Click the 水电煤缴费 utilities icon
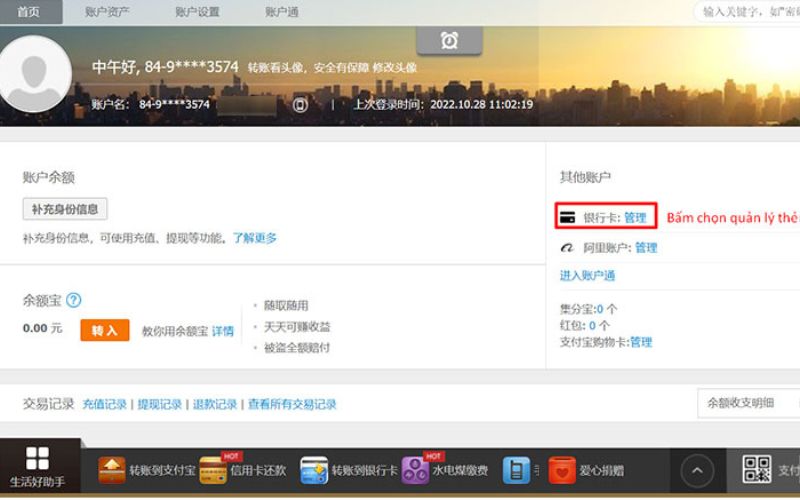The image size is (800, 500). pyautogui.click(x=415, y=470)
